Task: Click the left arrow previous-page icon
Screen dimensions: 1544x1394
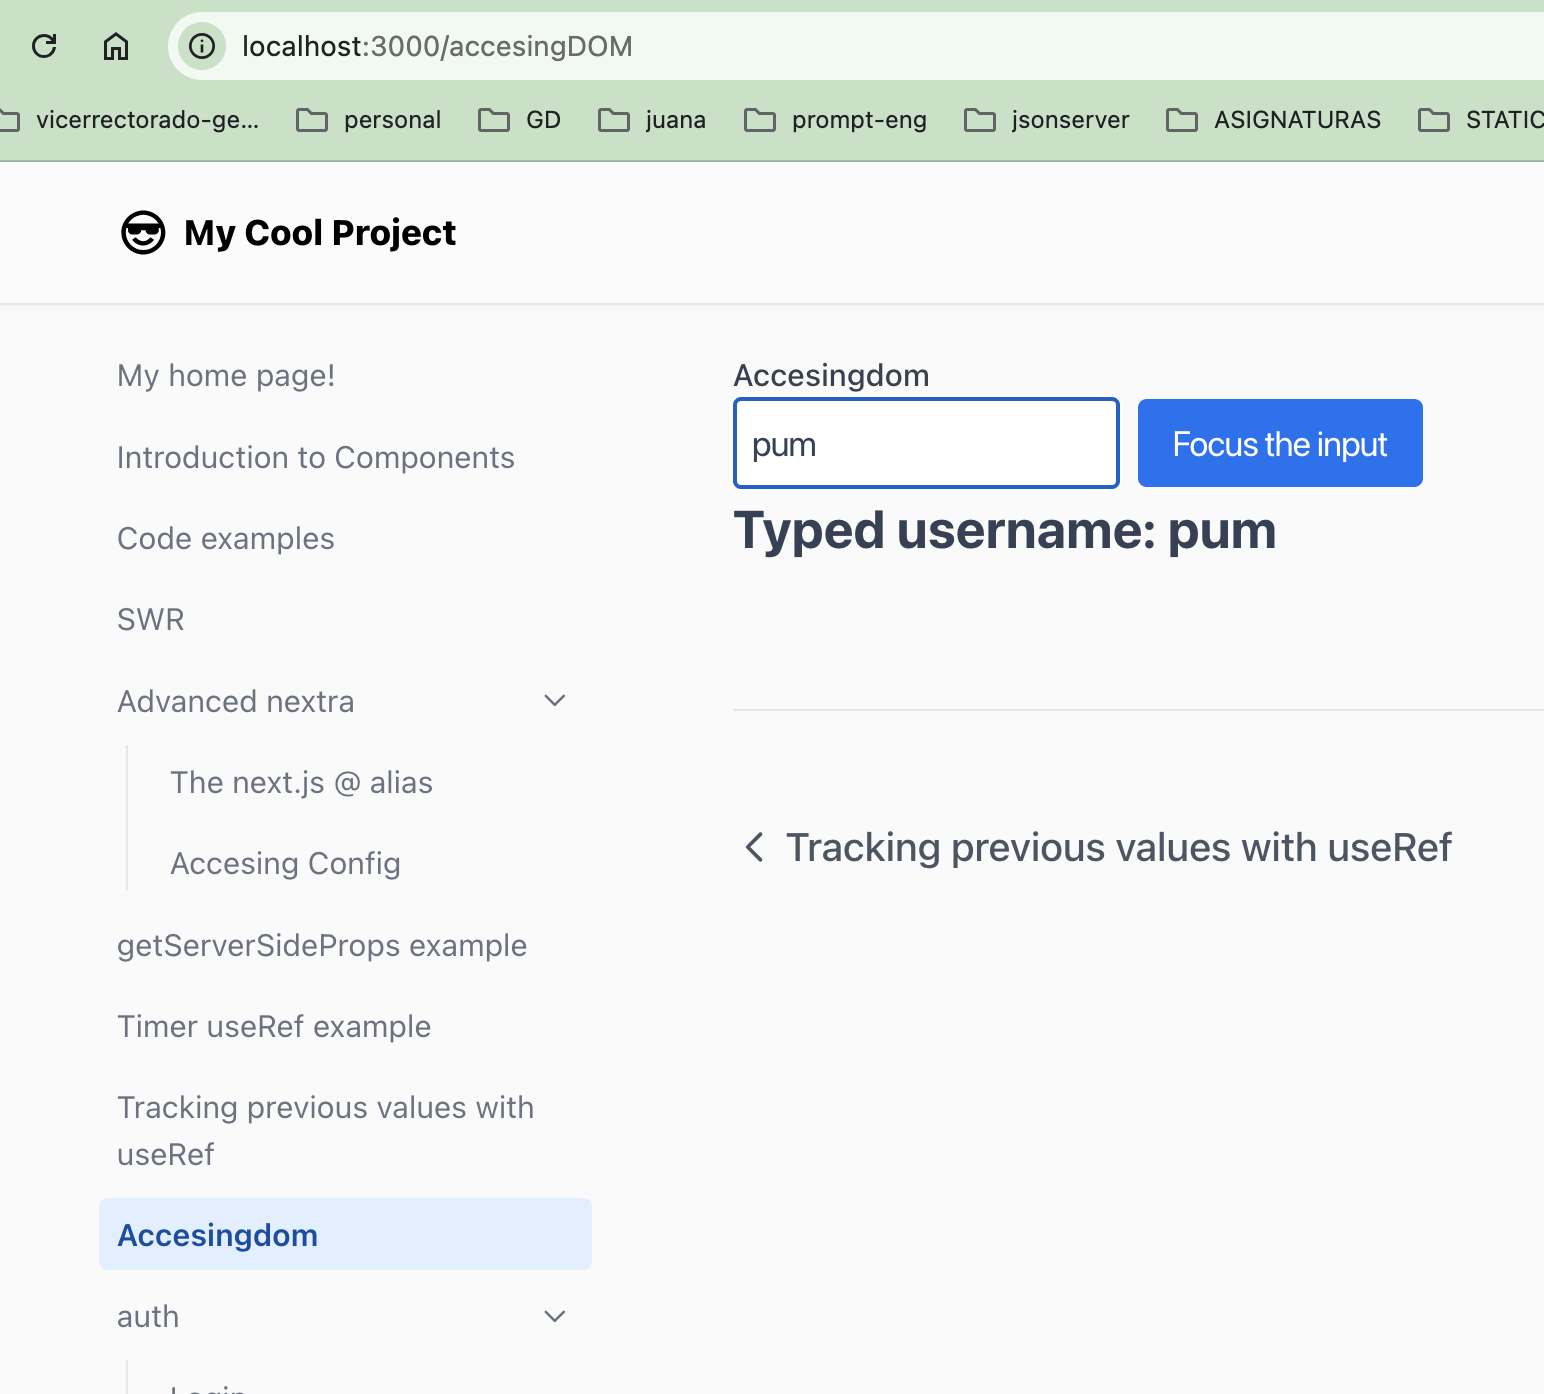Action: [x=755, y=848]
